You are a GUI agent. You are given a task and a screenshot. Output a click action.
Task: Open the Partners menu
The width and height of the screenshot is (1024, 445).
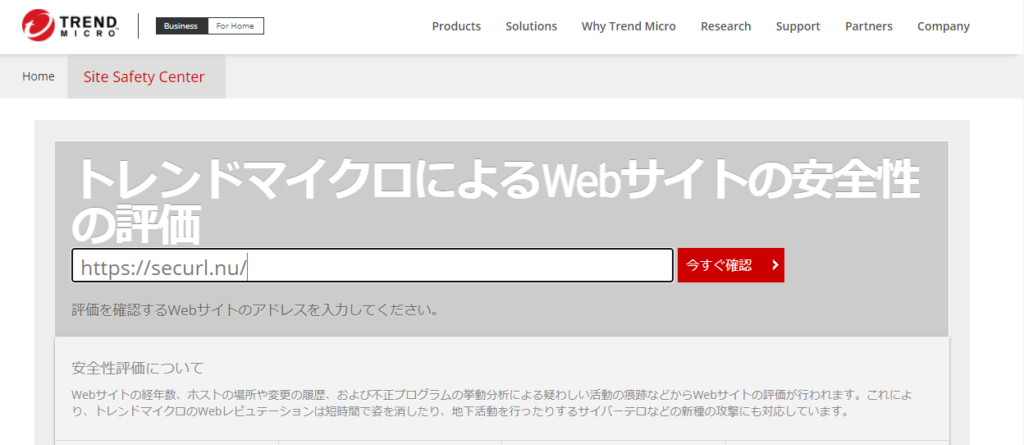click(x=869, y=26)
